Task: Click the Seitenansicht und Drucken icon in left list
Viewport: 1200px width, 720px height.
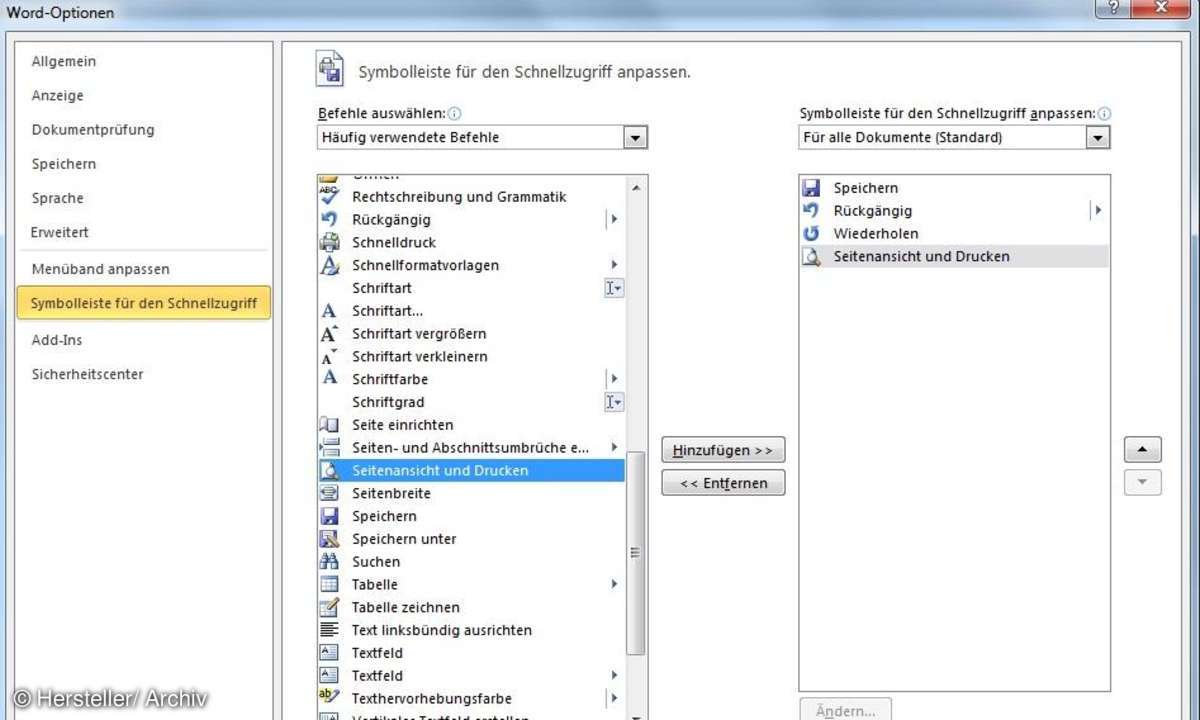Action: point(329,470)
